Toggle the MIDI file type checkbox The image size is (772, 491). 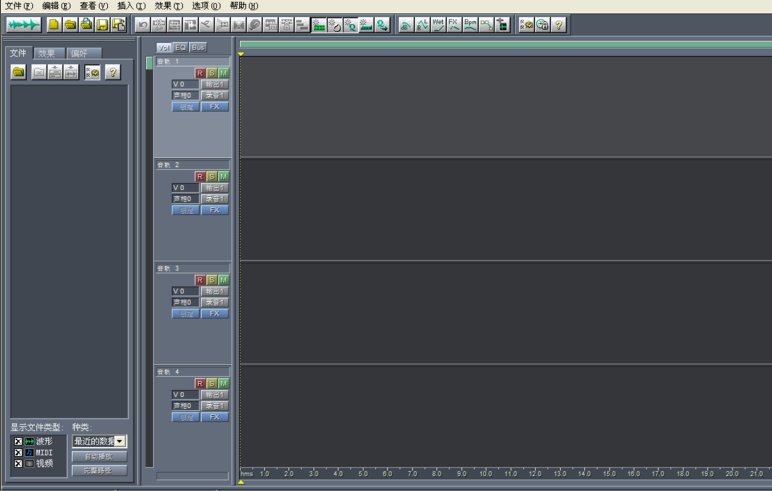click(x=18, y=452)
